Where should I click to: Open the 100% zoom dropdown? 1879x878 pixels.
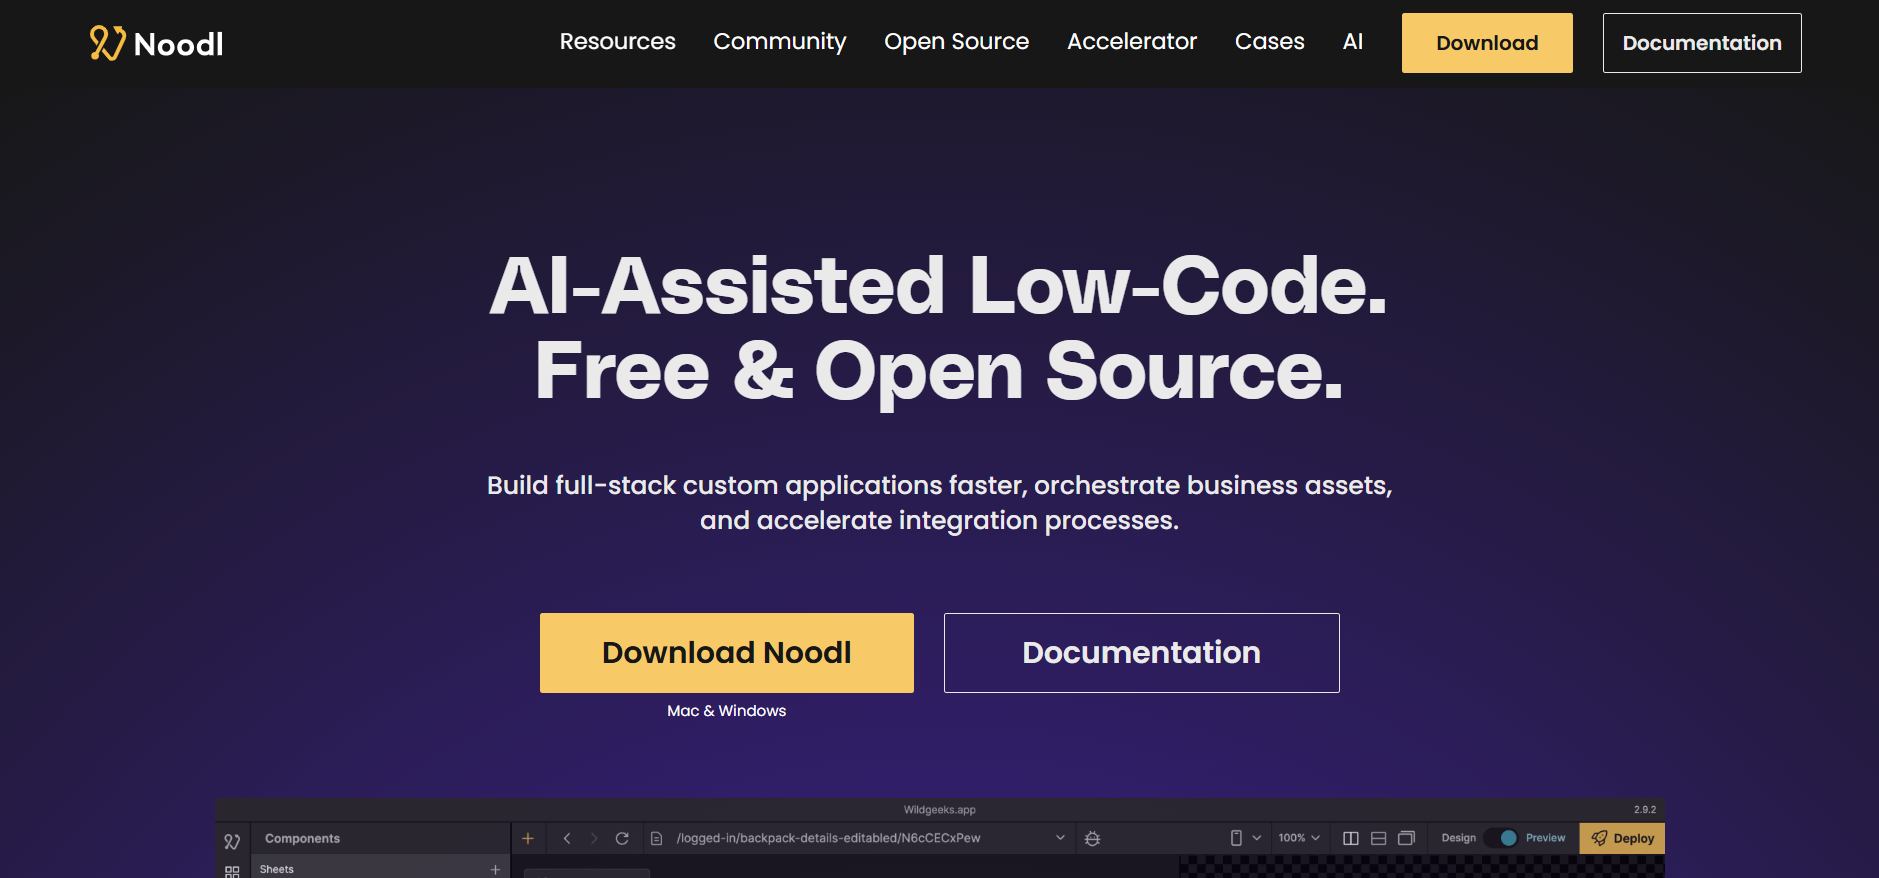point(1299,838)
